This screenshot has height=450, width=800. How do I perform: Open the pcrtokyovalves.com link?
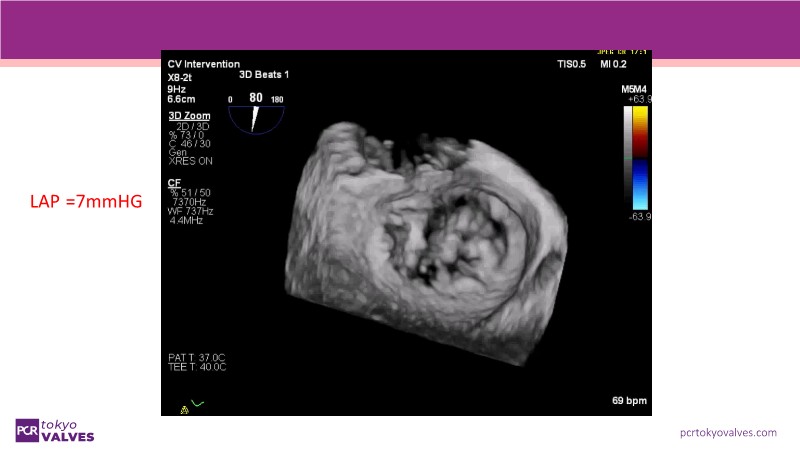(x=727, y=432)
